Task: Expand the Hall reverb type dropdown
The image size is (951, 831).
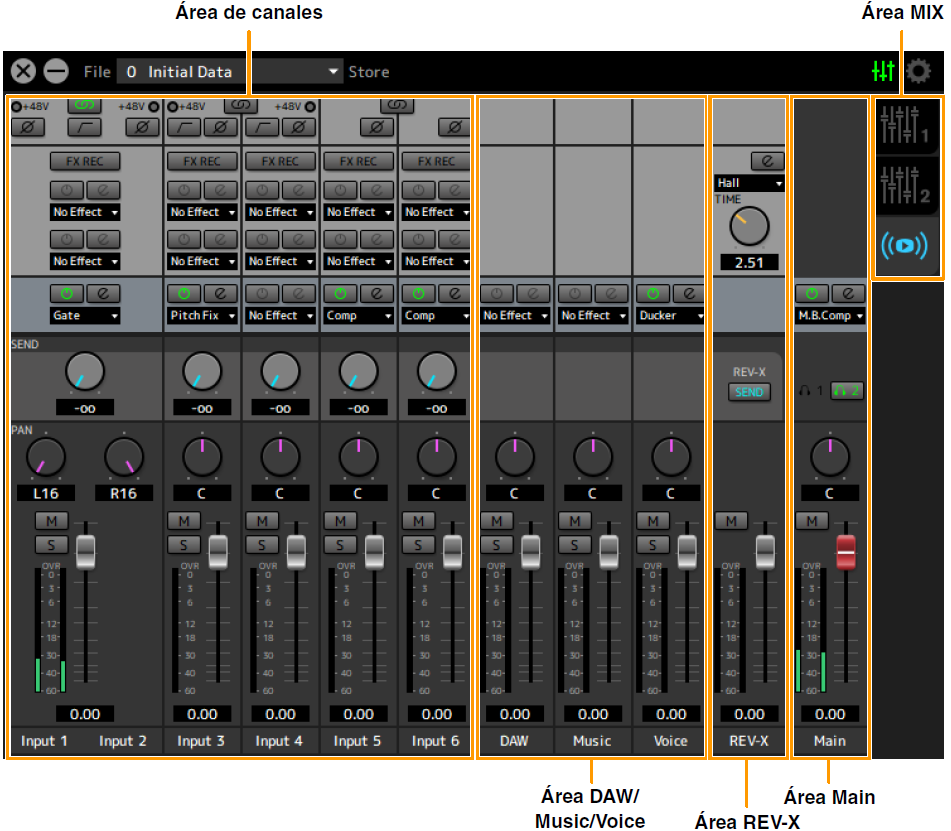Action: (749, 184)
